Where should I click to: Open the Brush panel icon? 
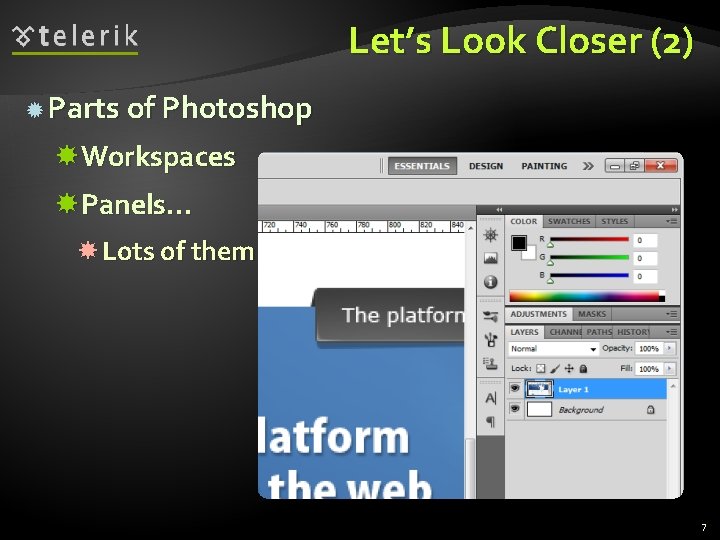coord(490,340)
